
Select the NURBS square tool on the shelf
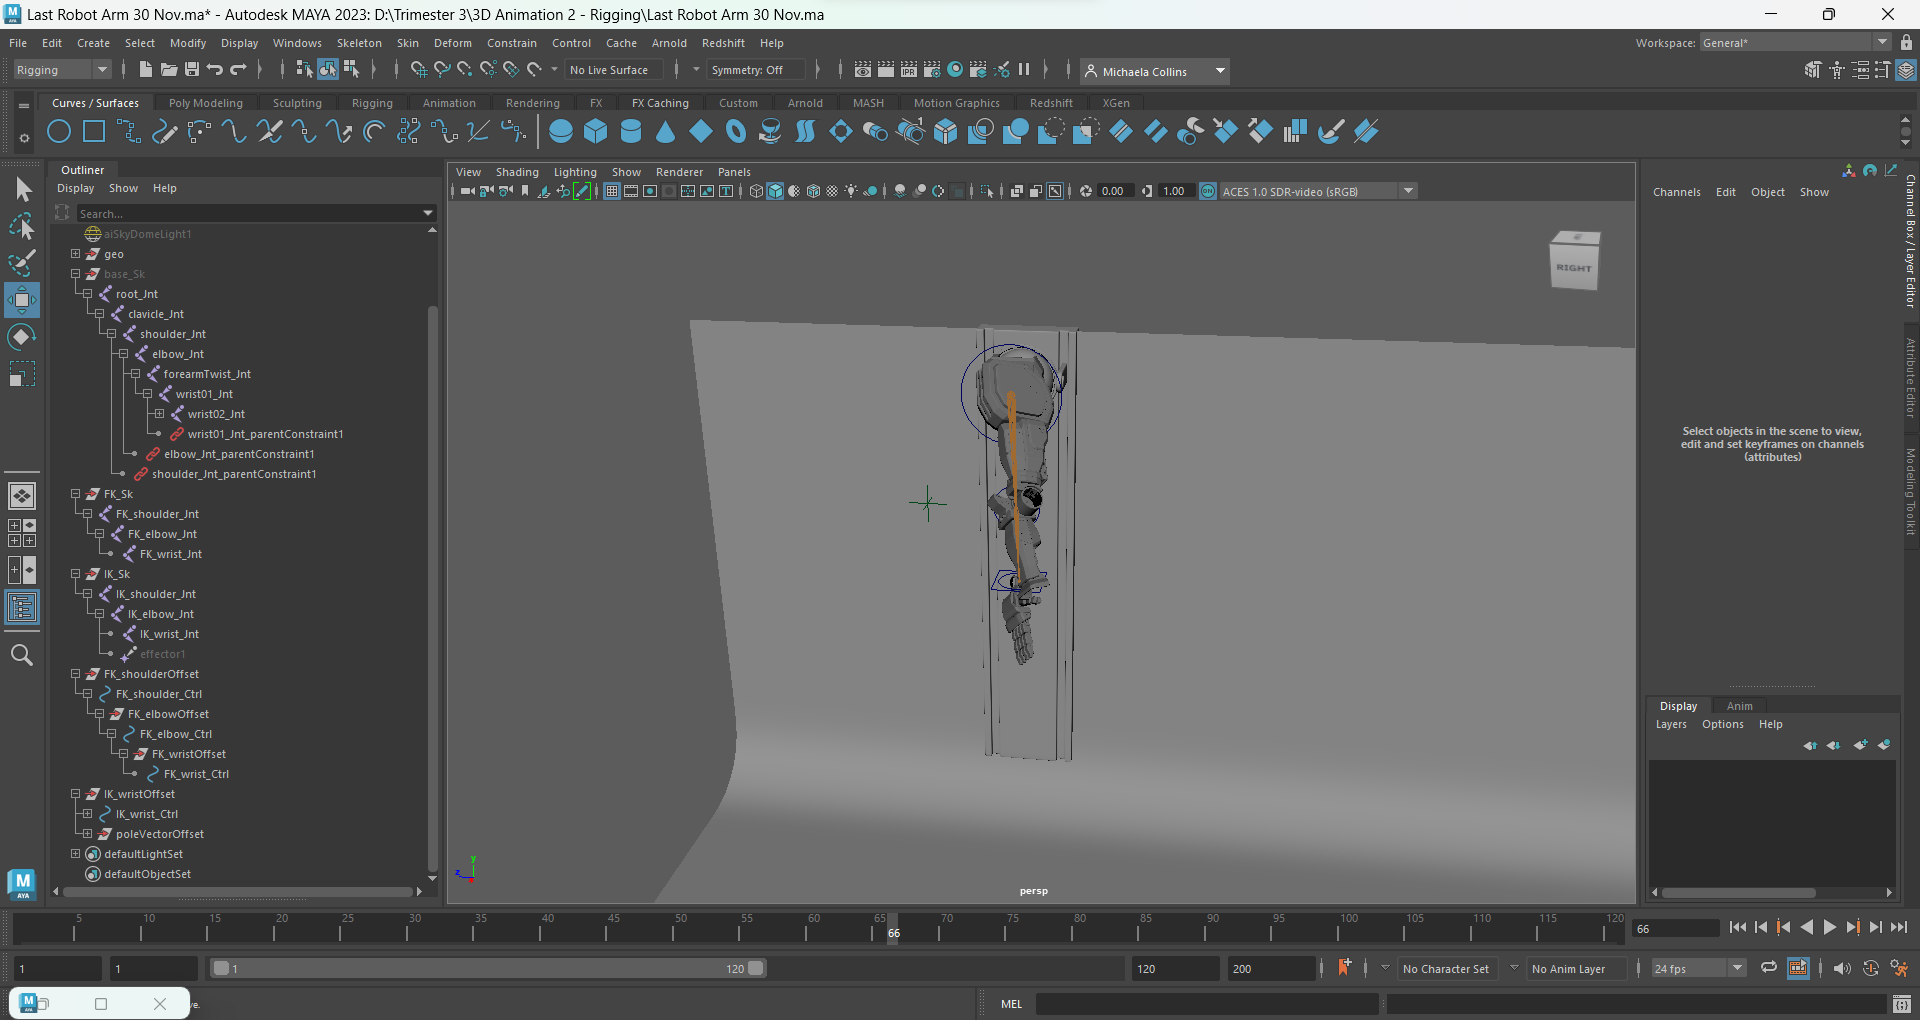pyautogui.click(x=94, y=131)
